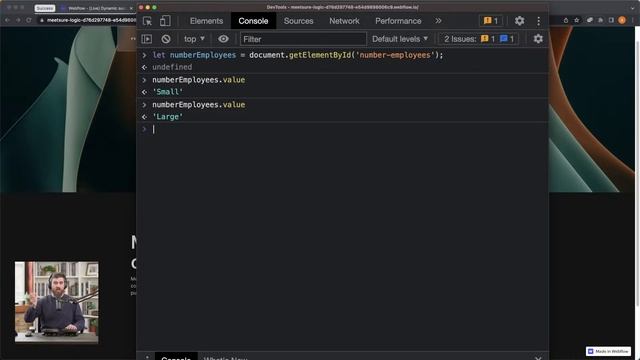Click the browser back arrow

pyautogui.click(x=7, y=20)
